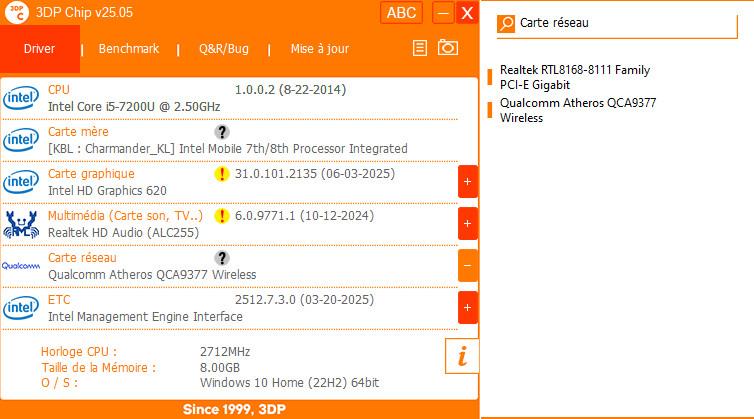Viewport: 754px width, 419px height.
Task: Click the 2712MHz CPU clock value
Action: point(225,352)
